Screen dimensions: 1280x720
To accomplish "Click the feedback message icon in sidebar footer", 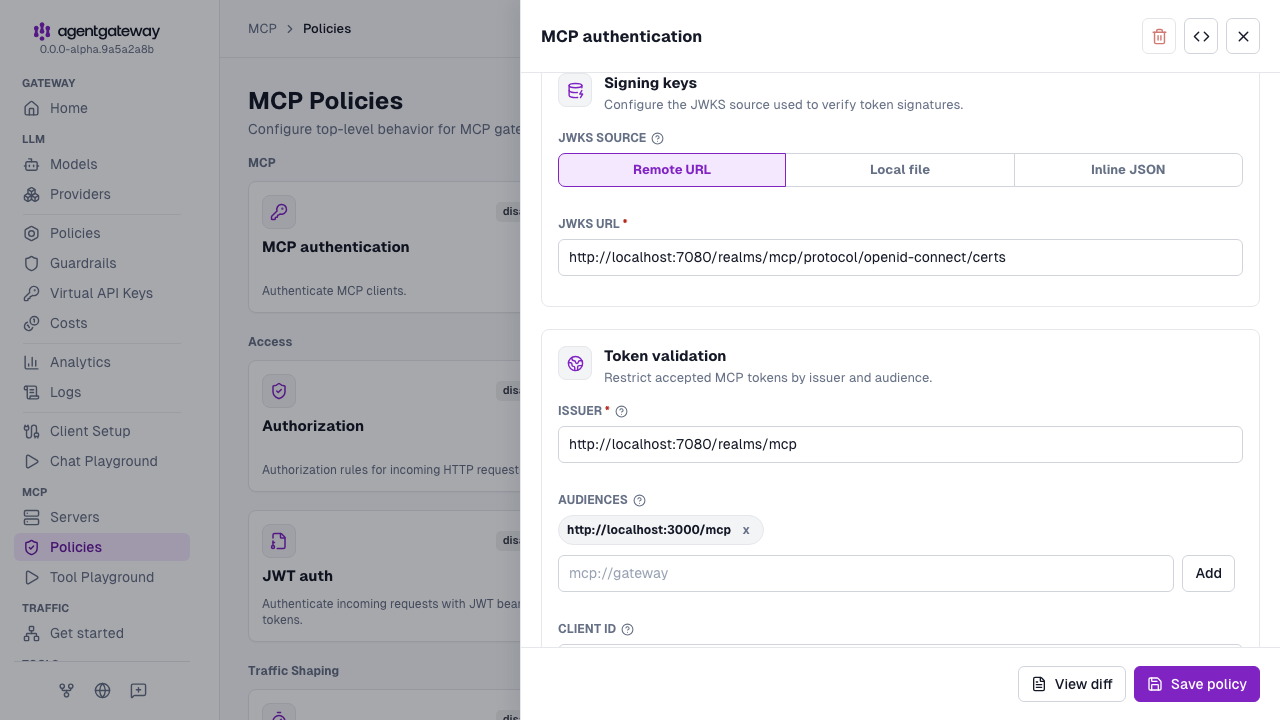I will [x=138, y=690].
